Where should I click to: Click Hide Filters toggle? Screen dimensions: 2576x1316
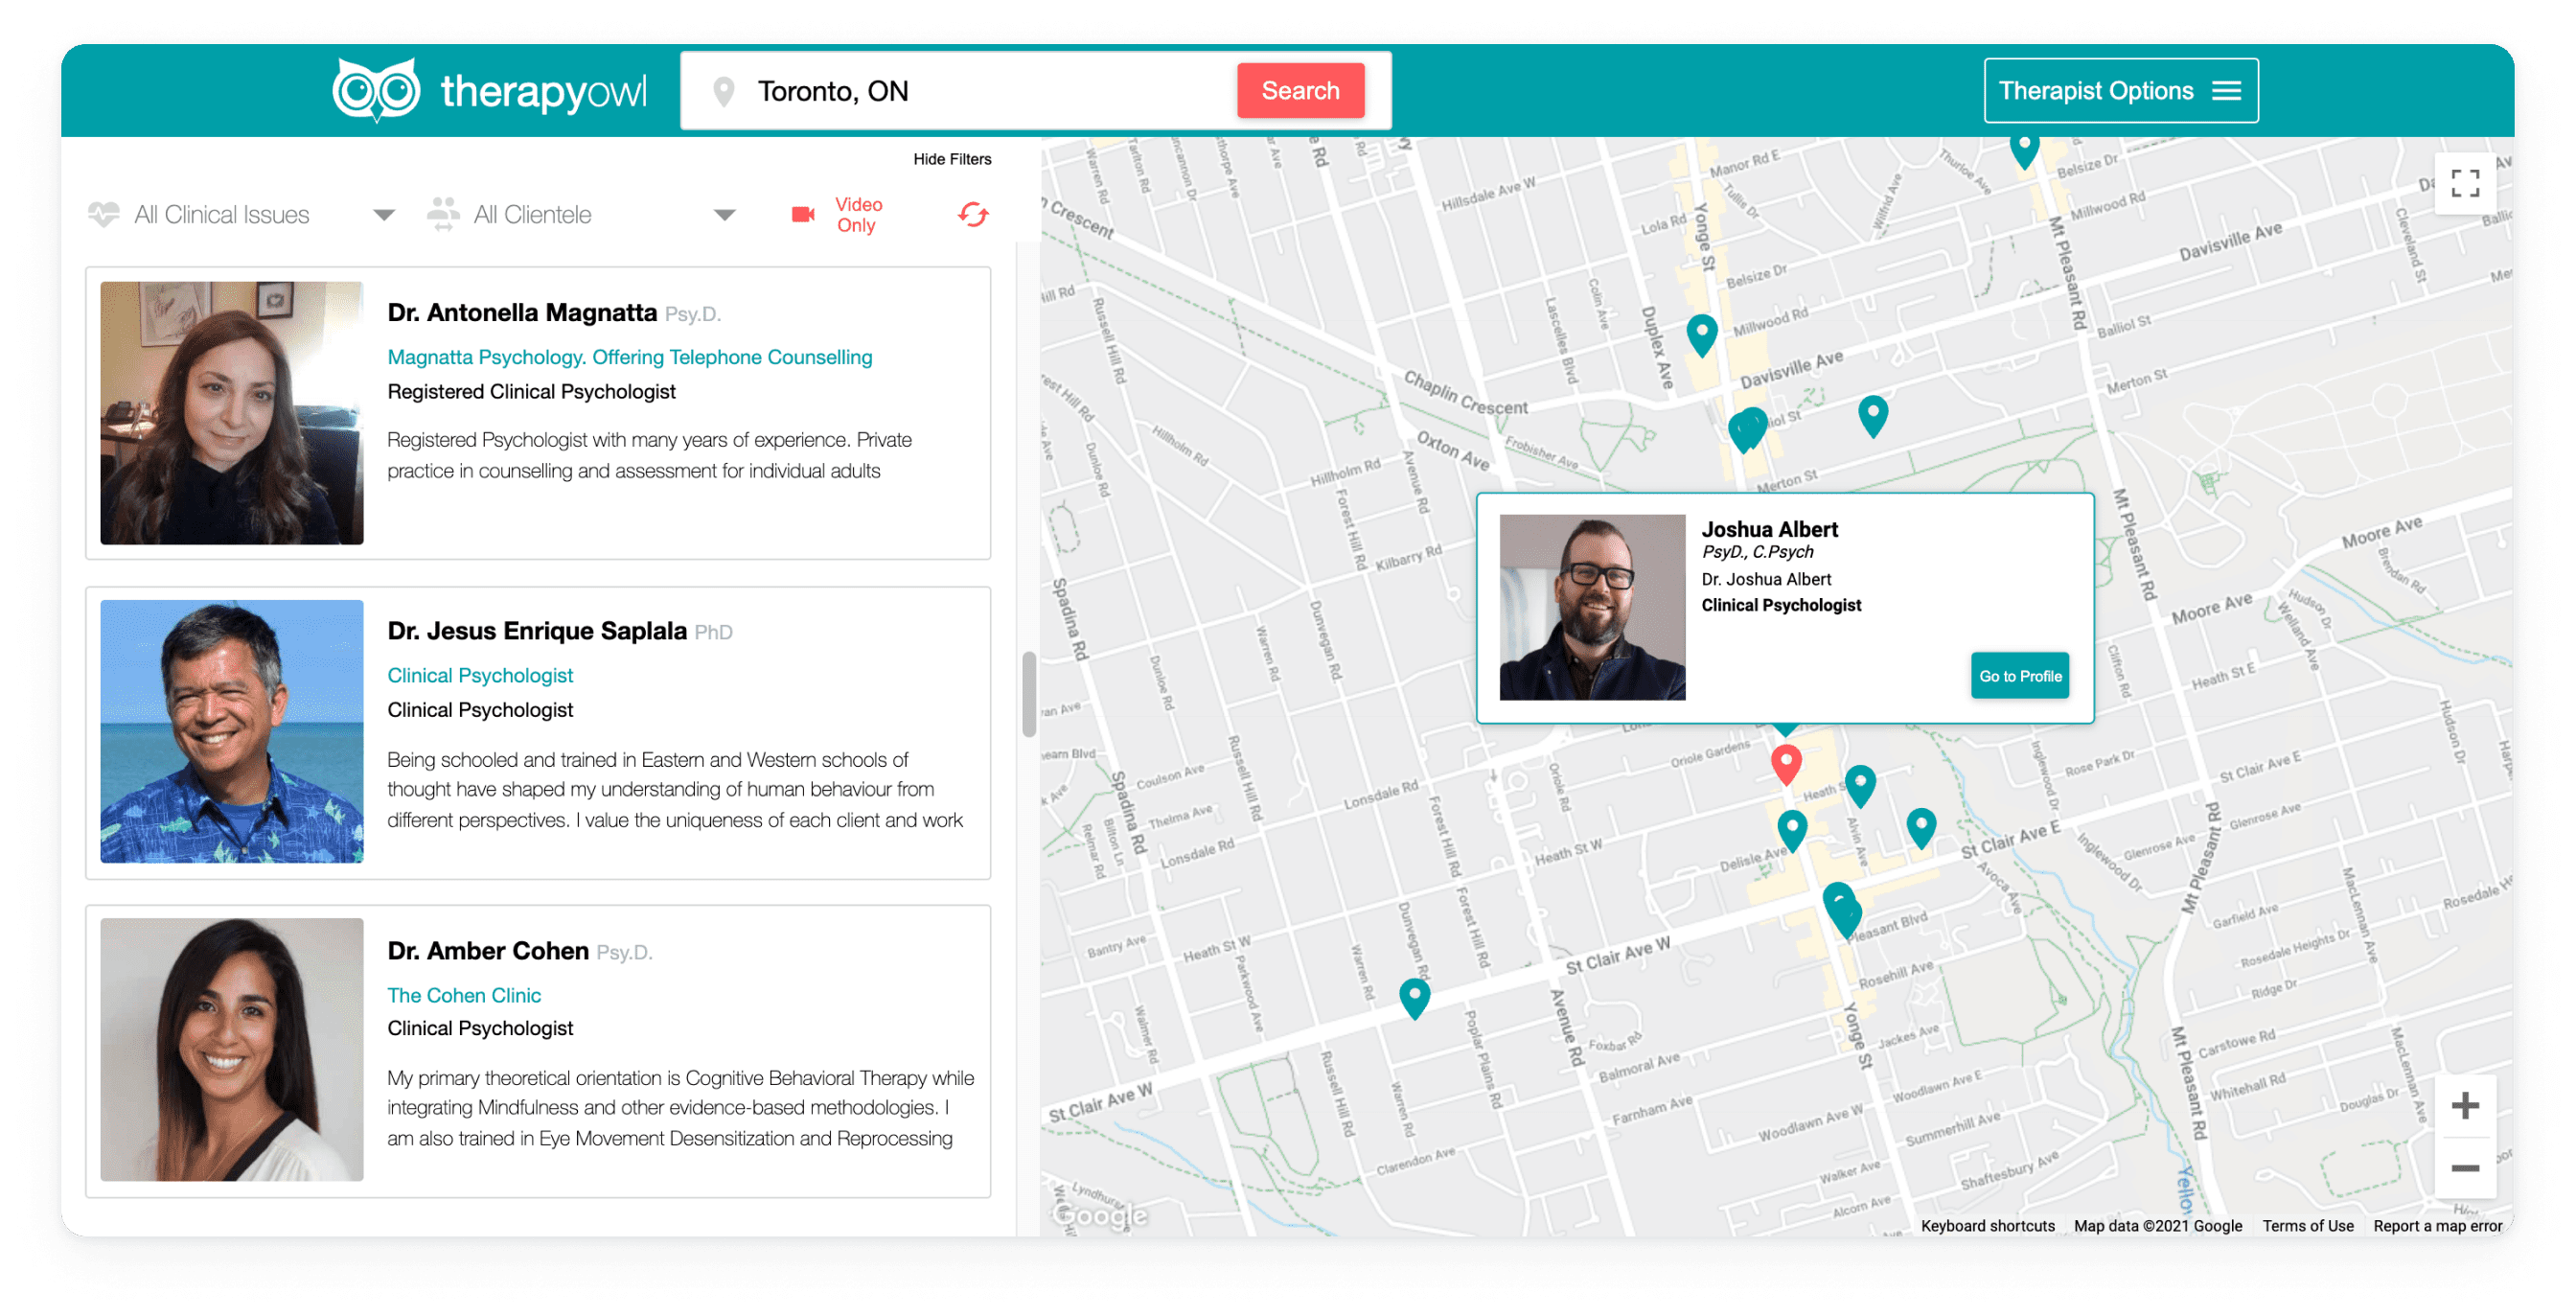pyautogui.click(x=951, y=159)
